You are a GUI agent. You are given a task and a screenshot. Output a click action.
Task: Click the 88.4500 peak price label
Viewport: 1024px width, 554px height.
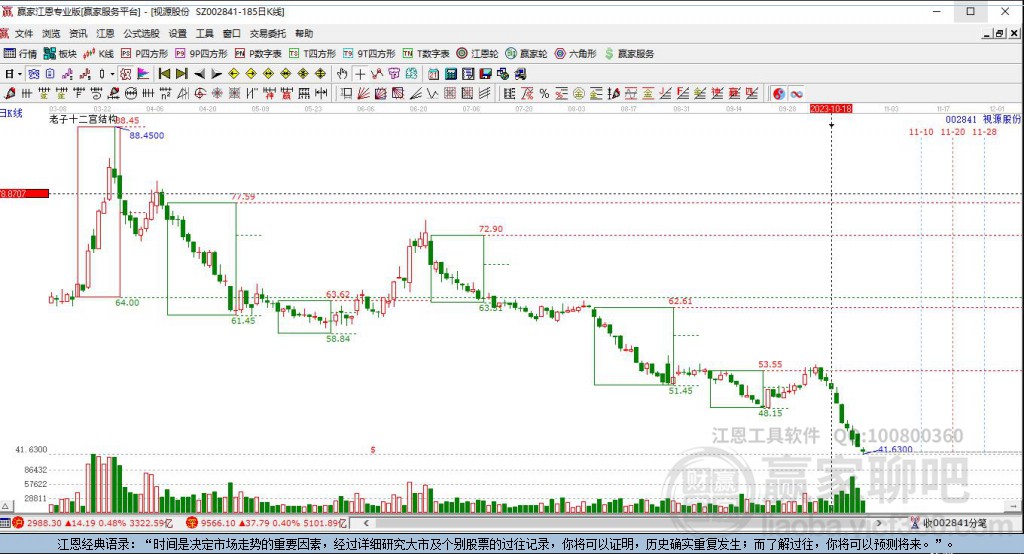coord(147,135)
